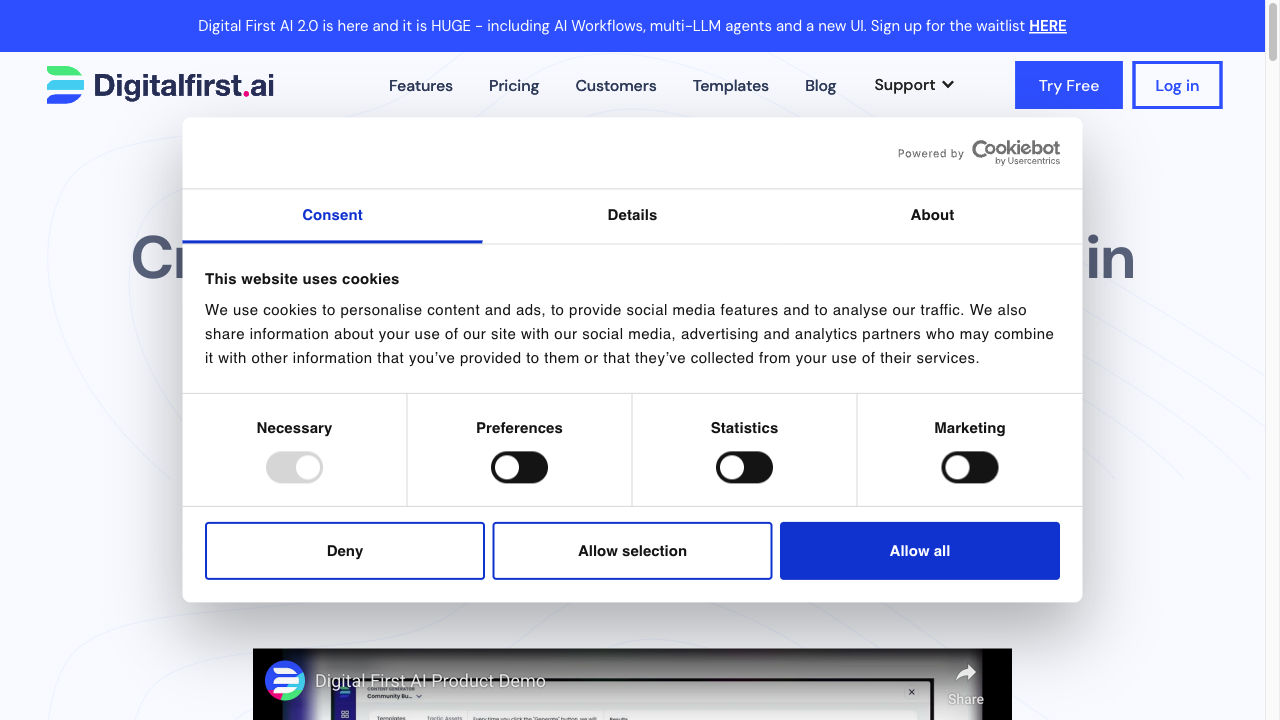
Task: Open the Customers nav item
Action: pyautogui.click(x=616, y=86)
